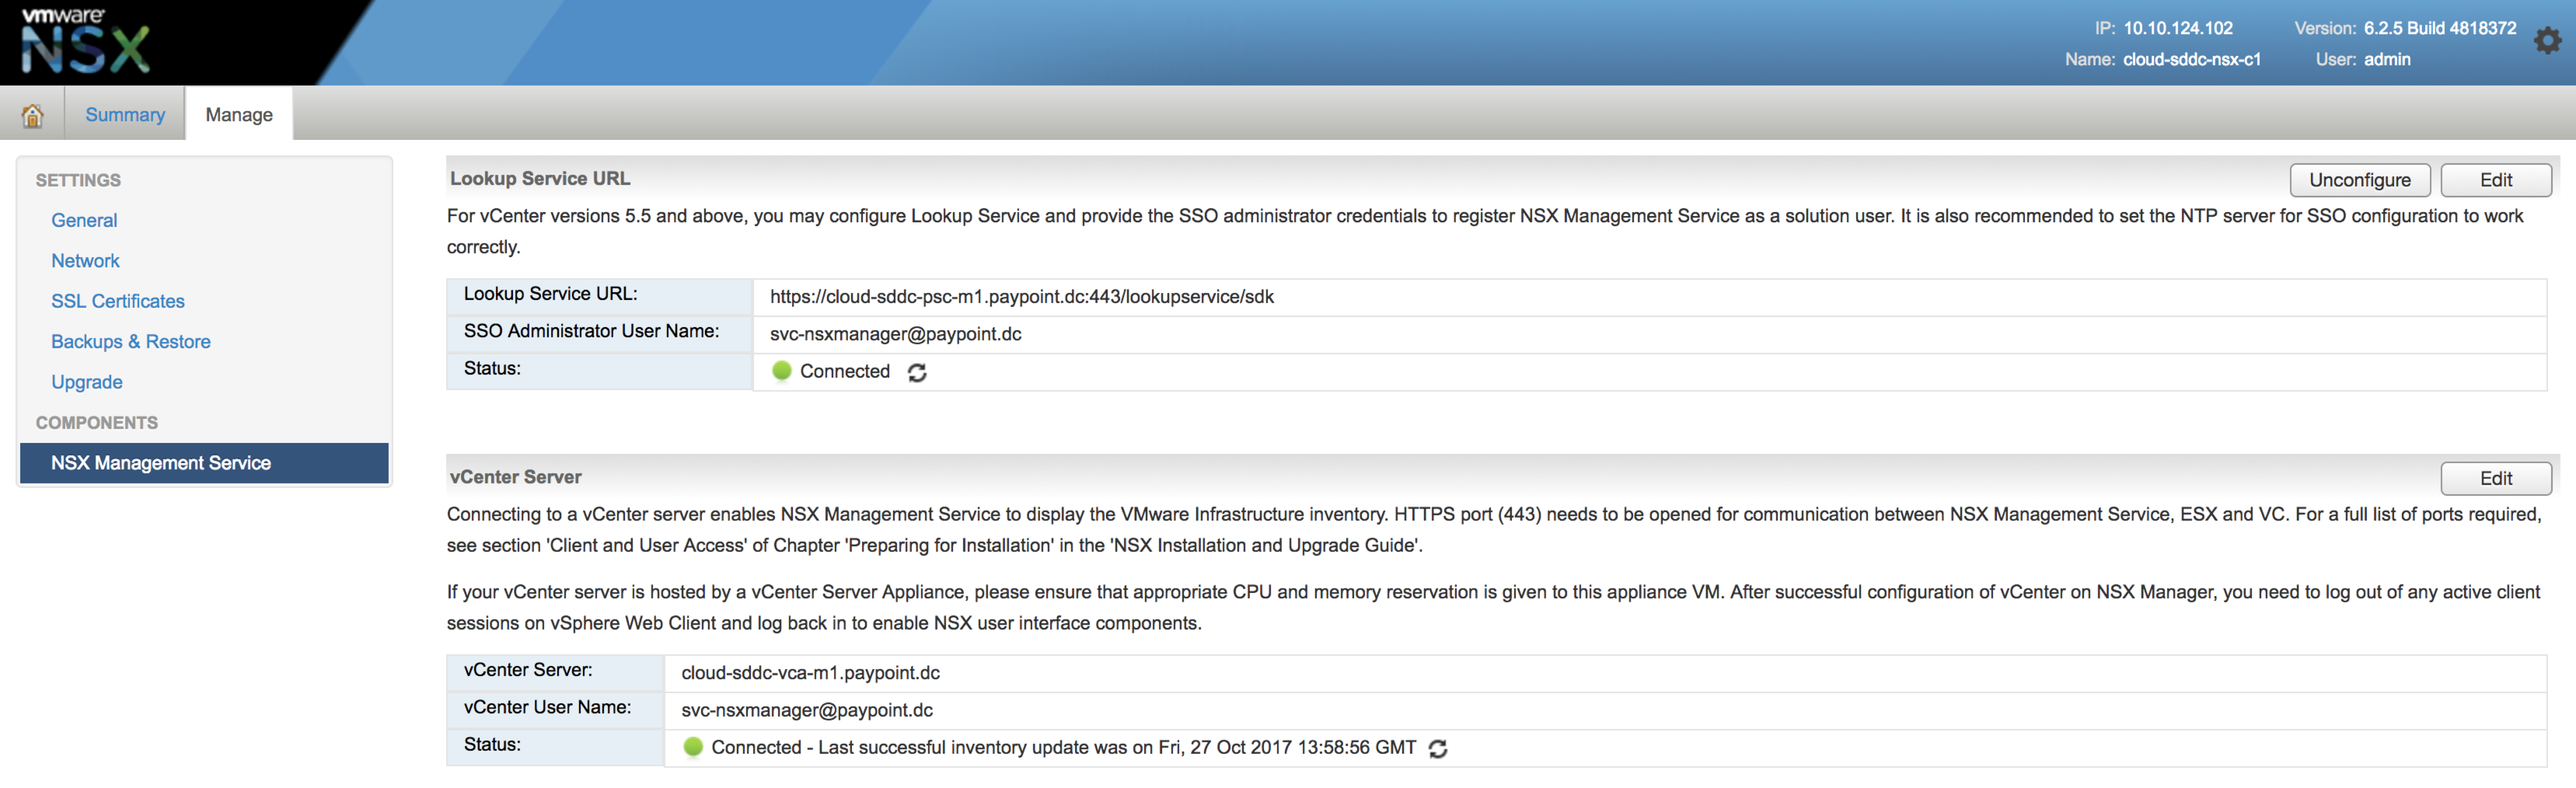Open the Upgrade page
This screenshot has width=2576, height=788.
point(87,382)
